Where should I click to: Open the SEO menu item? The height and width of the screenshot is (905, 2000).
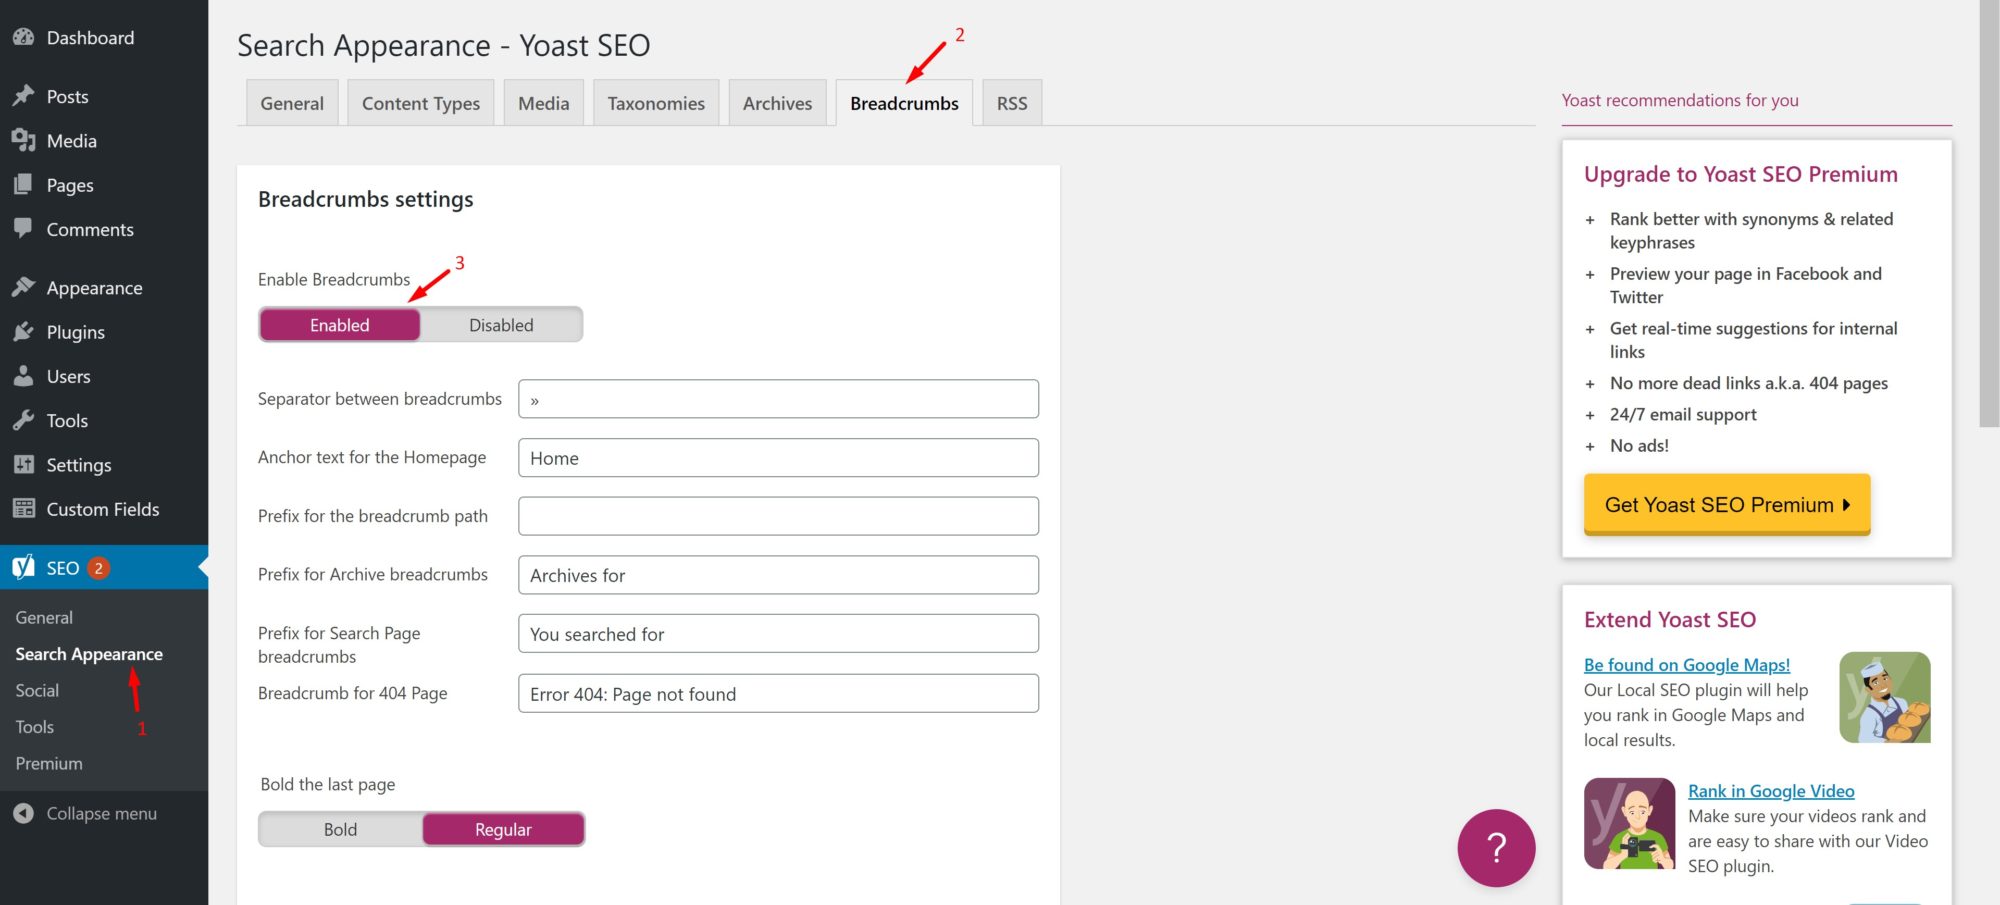pos(104,567)
